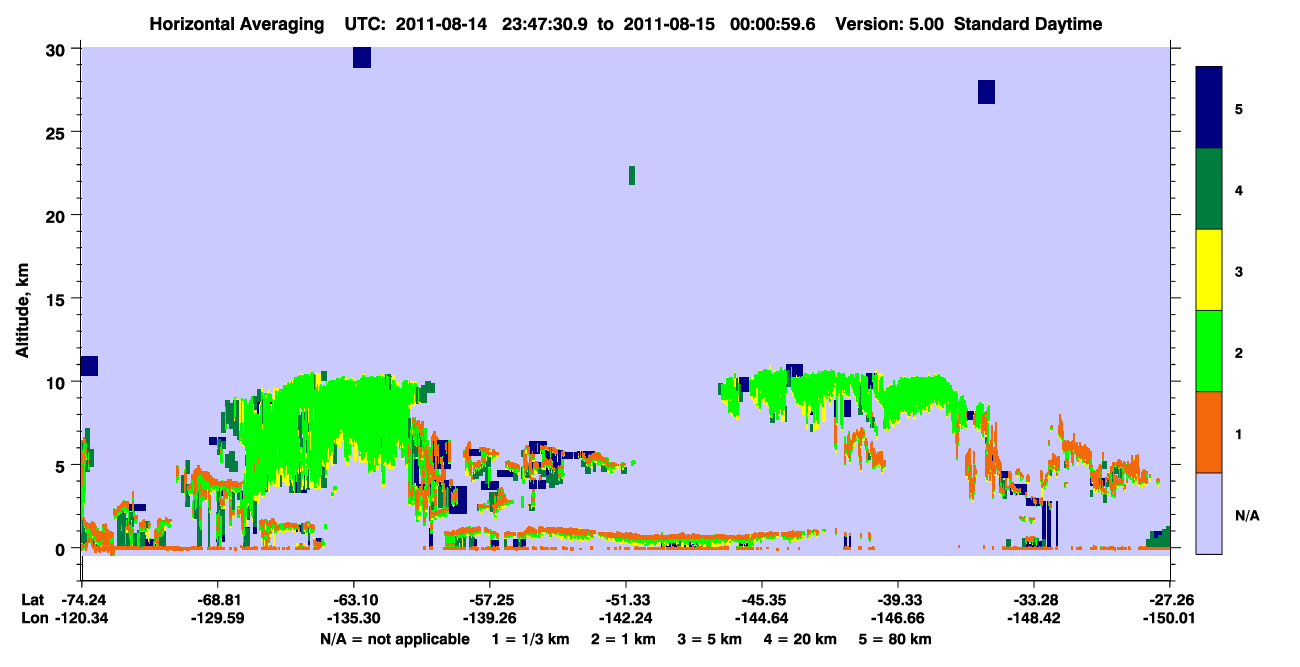Click '5 = 80 km' legend text
Screen dimensions: 1300x667
pyautogui.click(x=895, y=638)
